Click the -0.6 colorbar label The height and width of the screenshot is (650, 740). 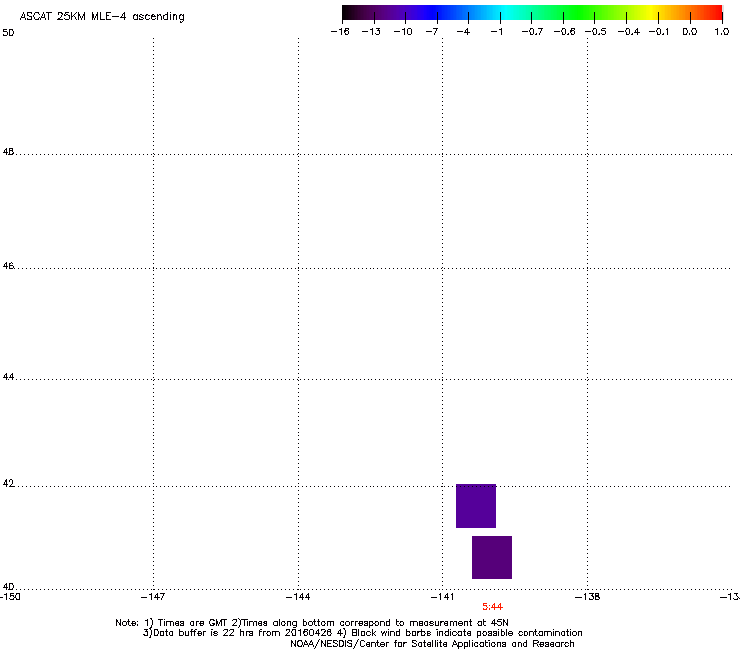564,32
